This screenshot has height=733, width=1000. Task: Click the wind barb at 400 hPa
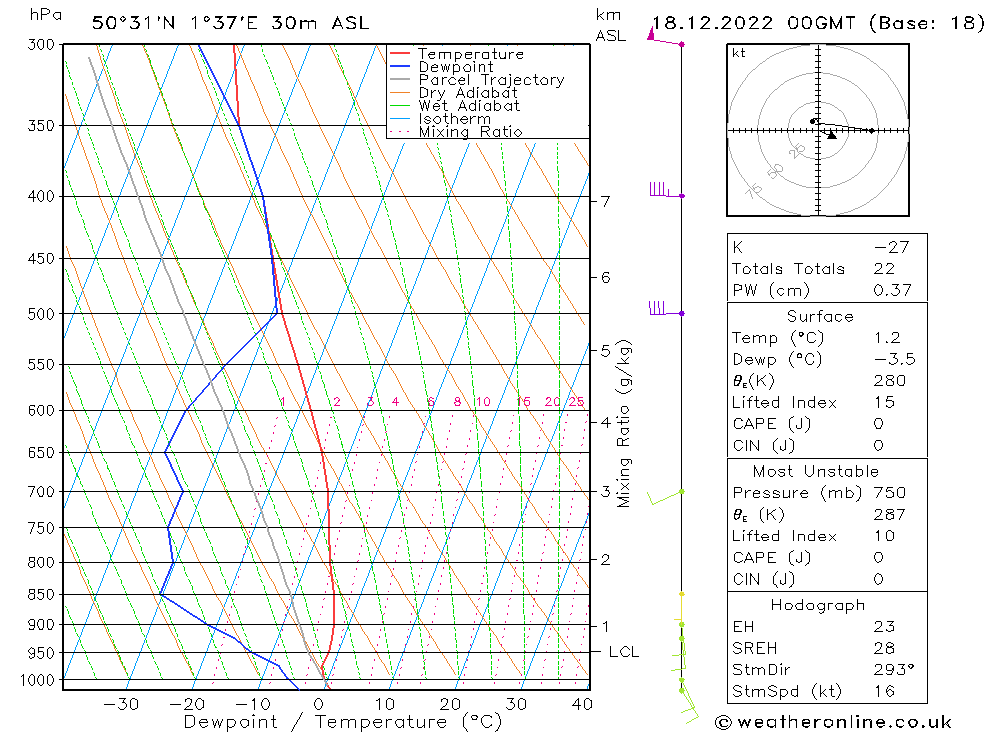[665, 191]
